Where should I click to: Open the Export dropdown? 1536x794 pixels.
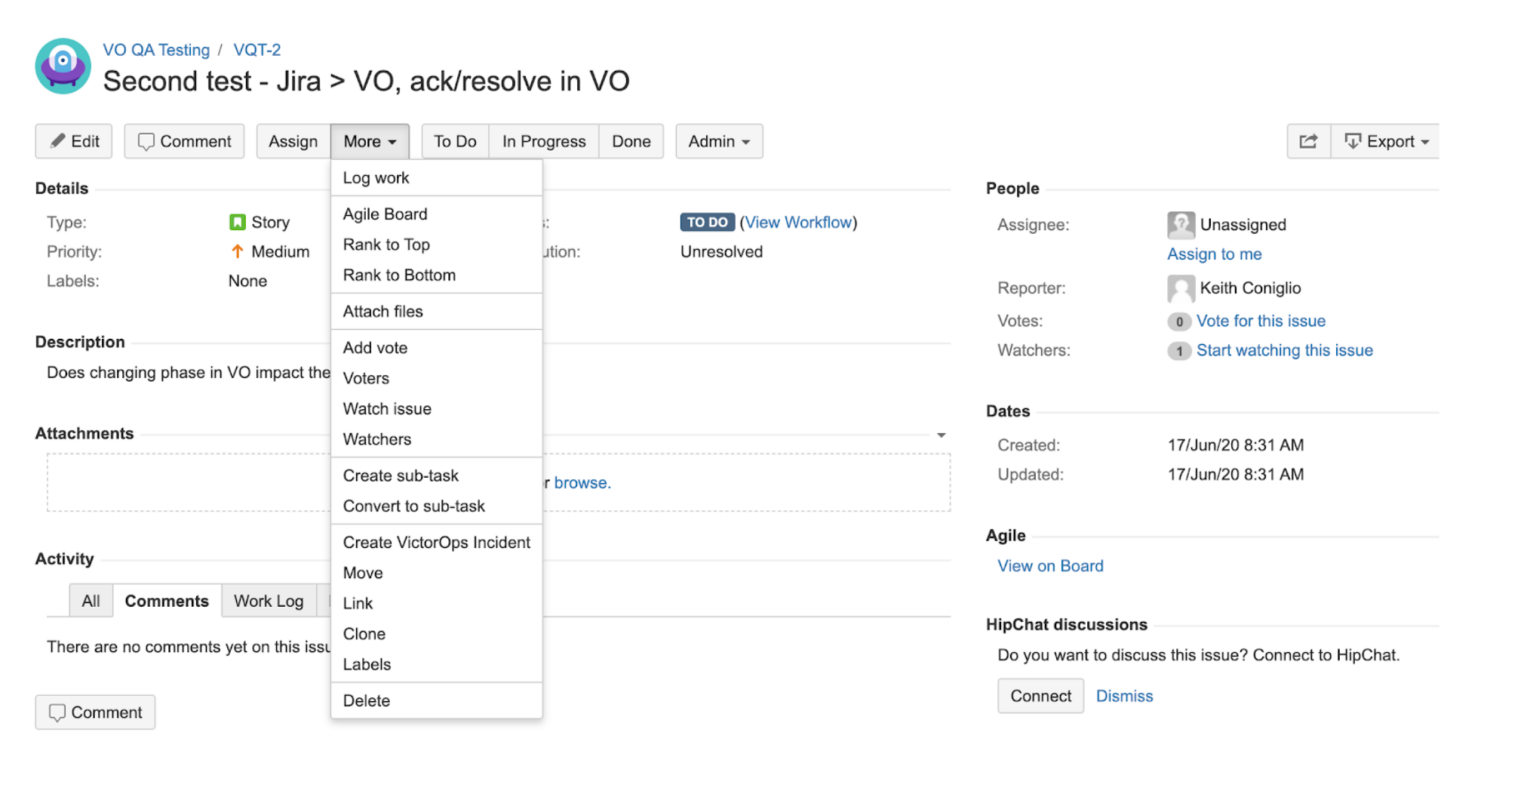(x=1390, y=141)
